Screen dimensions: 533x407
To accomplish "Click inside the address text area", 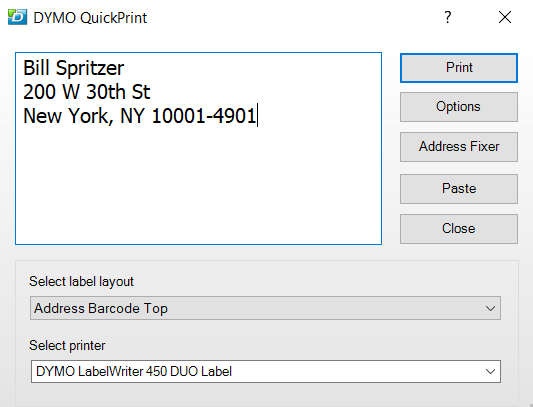I will (199, 148).
